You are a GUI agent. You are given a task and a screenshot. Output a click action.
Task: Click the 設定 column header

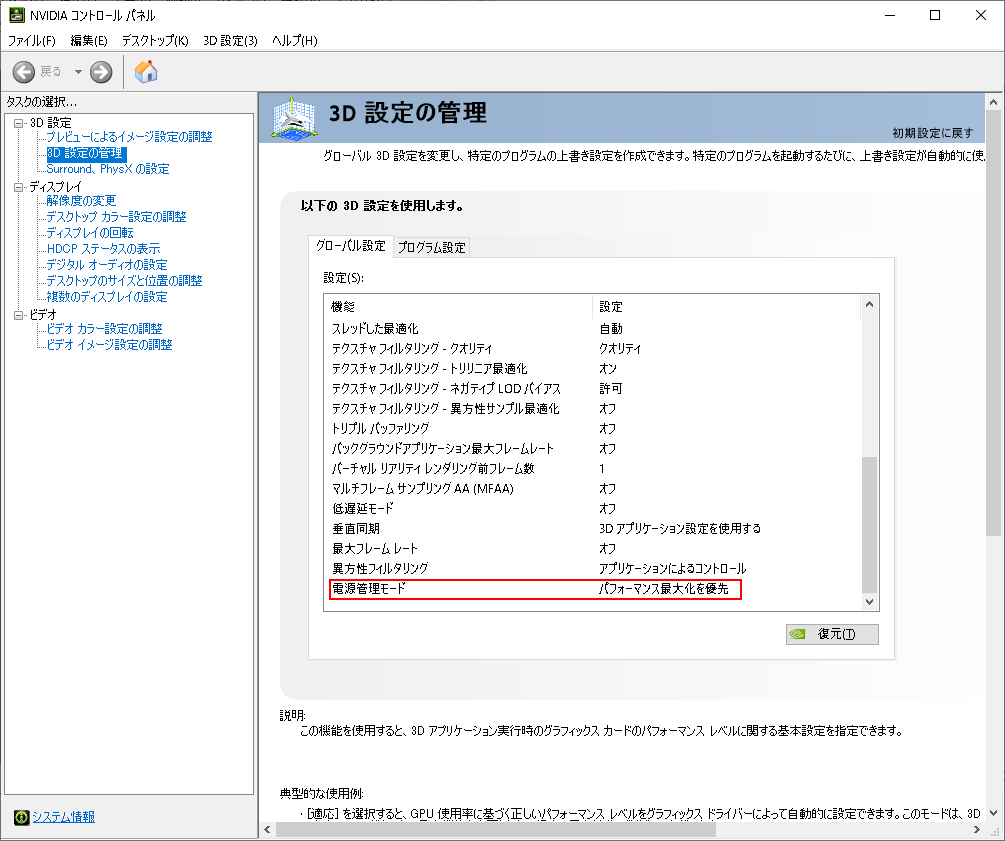[x=727, y=307]
